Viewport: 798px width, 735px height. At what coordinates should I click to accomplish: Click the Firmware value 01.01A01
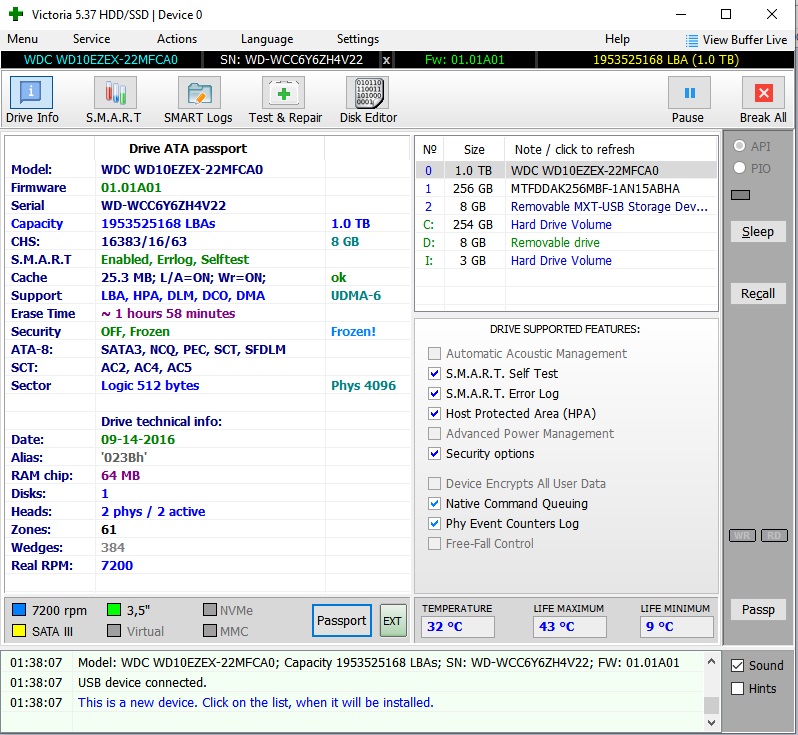point(131,188)
